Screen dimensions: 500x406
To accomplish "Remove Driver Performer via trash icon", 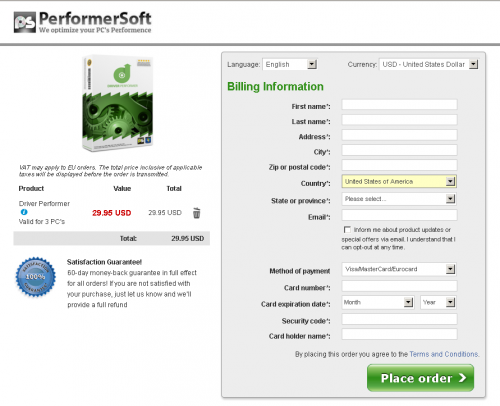I will 197,213.
